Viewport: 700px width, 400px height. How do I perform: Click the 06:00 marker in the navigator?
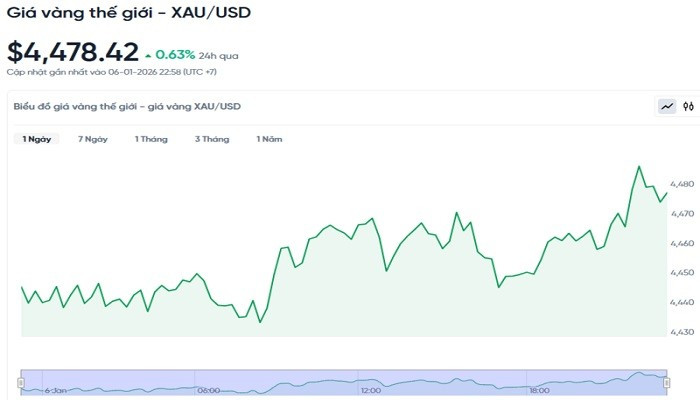coord(209,390)
